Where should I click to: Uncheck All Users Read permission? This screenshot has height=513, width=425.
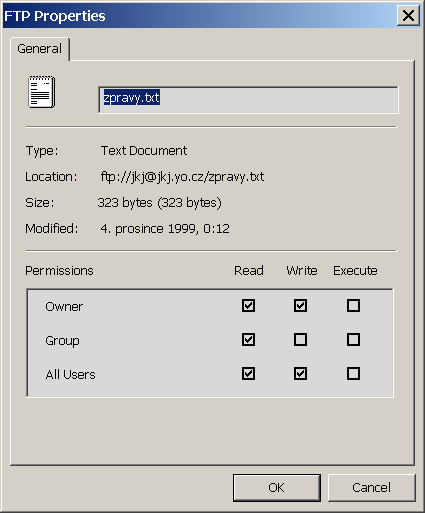pyautogui.click(x=248, y=374)
